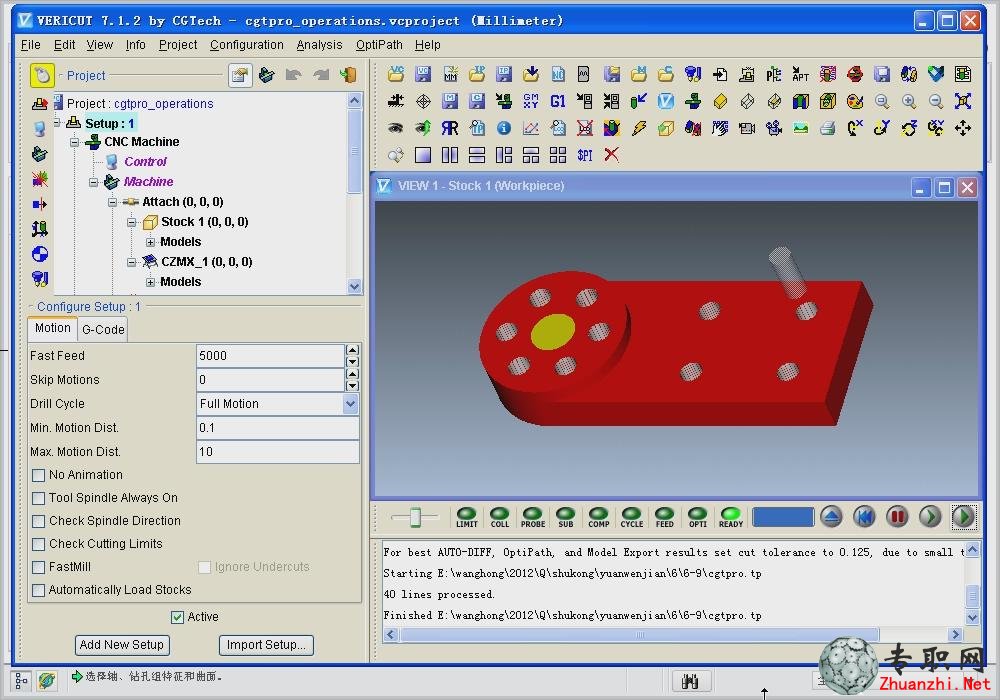Increase Fast Feed with up arrow
1000x700 pixels.
click(352, 350)
